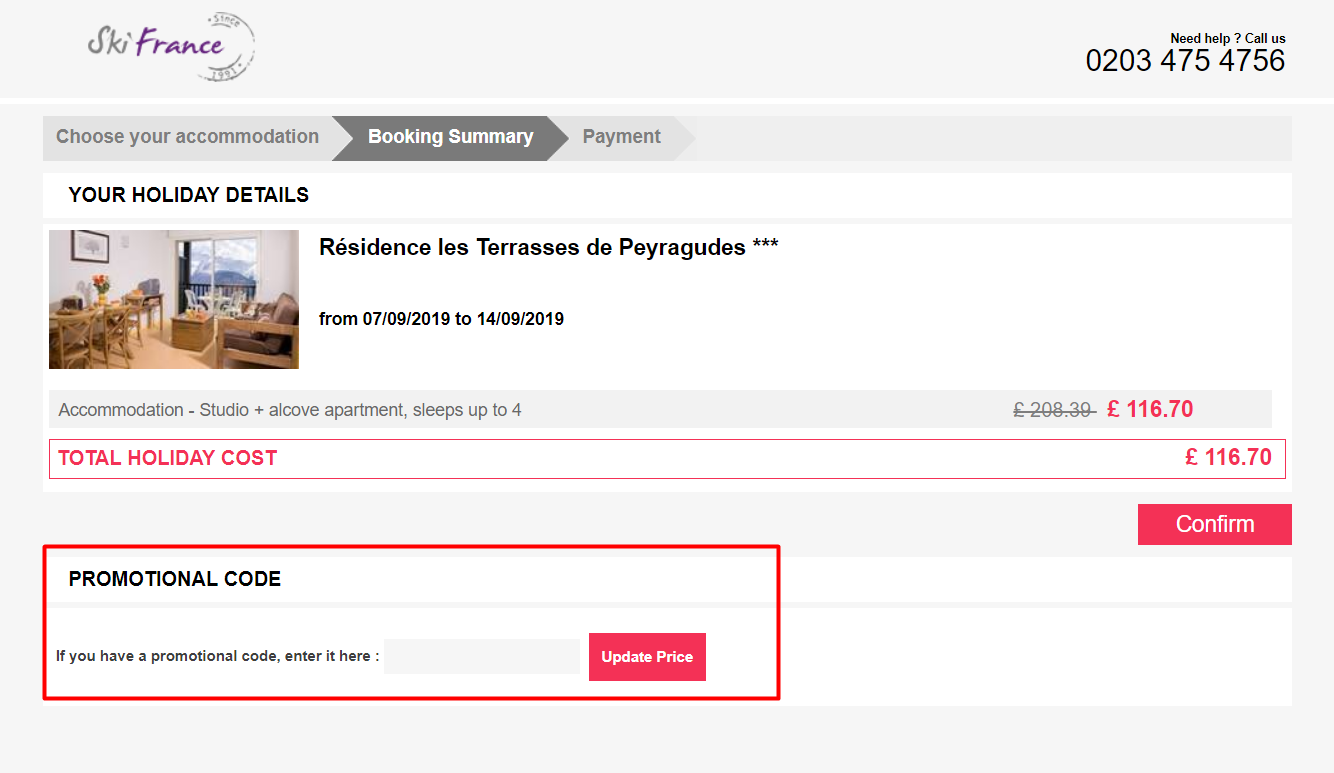
Task: Select the discounted £ 116.70 price
Action: click(1150, 408)
